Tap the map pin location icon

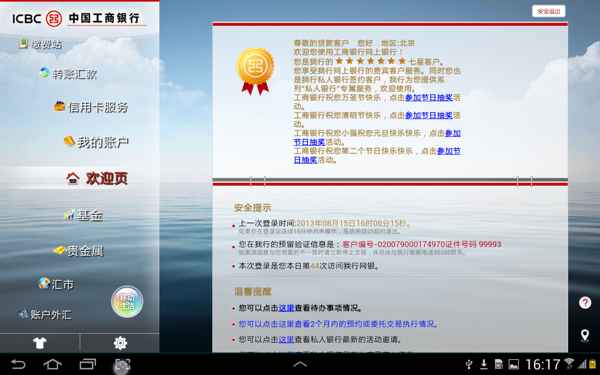(x=585, y=336)
